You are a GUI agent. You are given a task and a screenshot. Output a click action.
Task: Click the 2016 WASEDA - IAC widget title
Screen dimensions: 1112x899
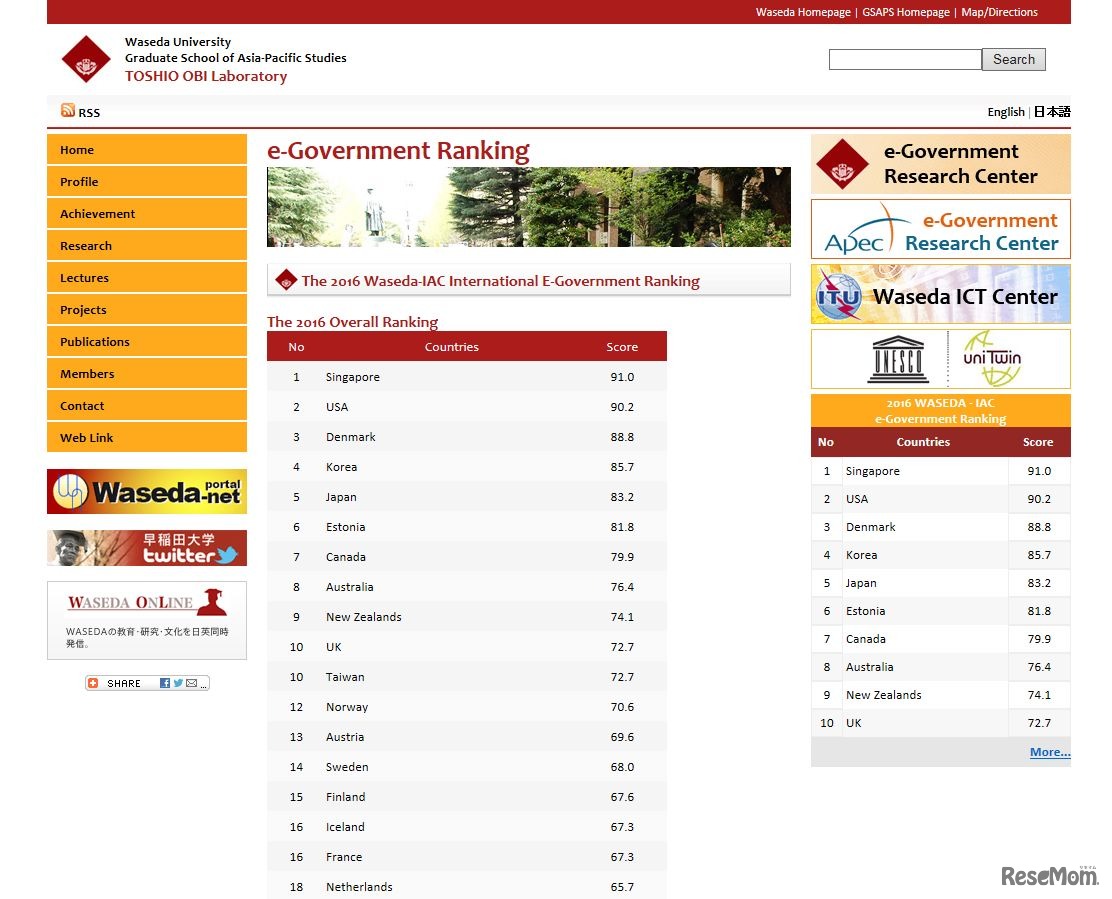[x=940, y=411]
